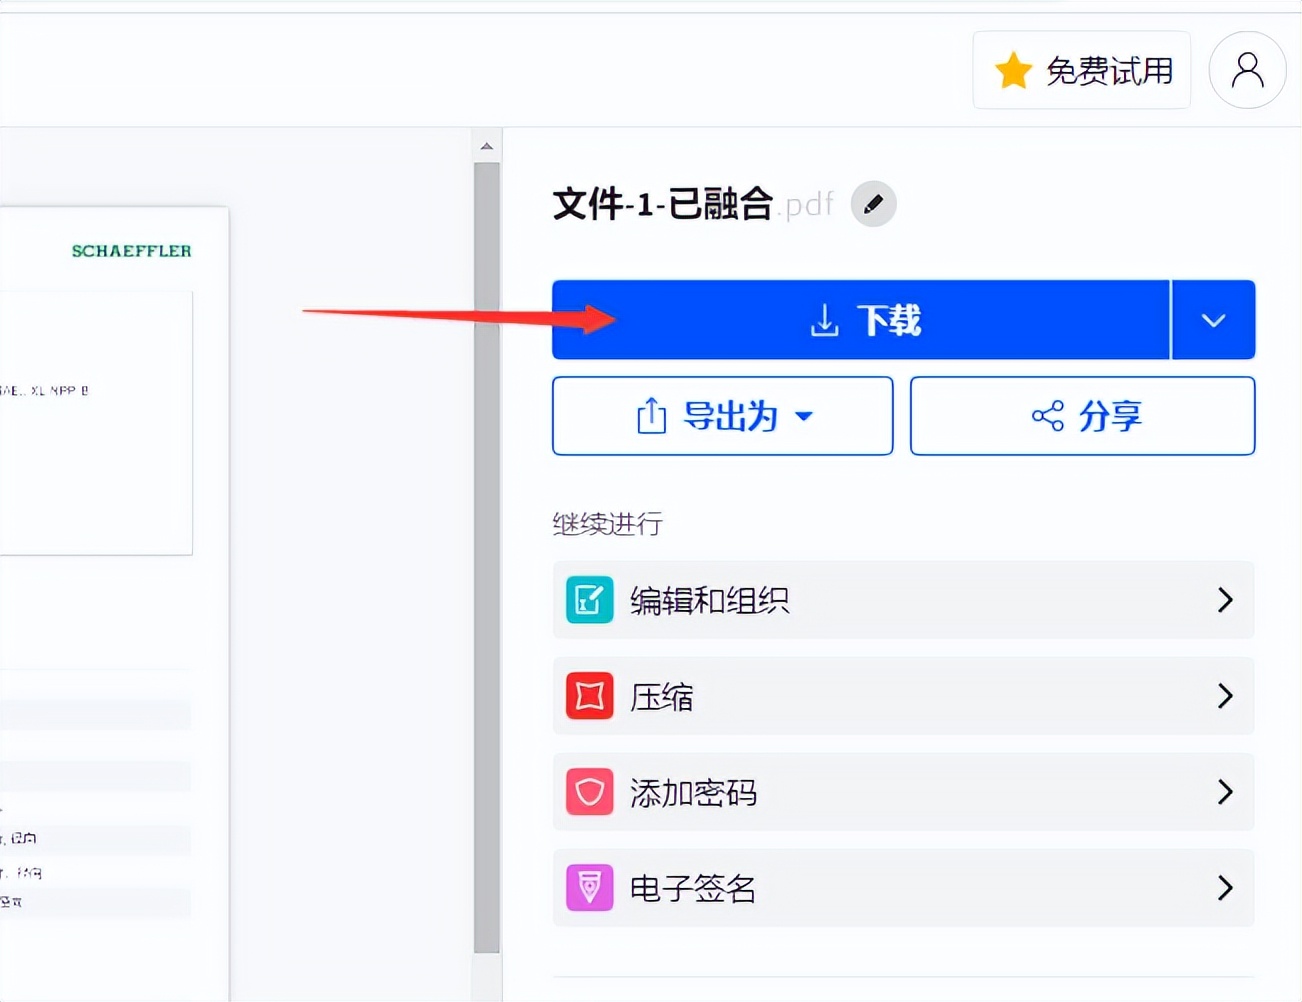The height and width of the screenshot is (1002, 1302).
Task: Click the red 压缩 compress icon
Action: click(590, 696)
